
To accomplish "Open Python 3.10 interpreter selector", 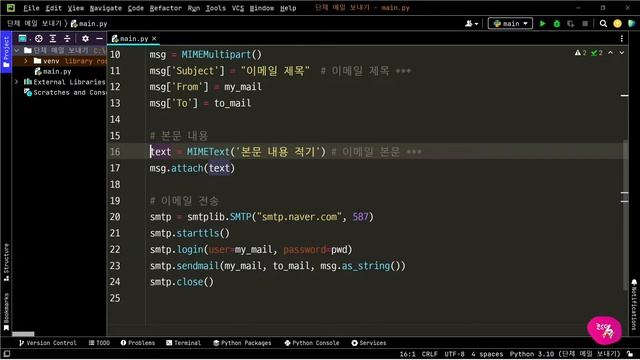I will point(564,354).
